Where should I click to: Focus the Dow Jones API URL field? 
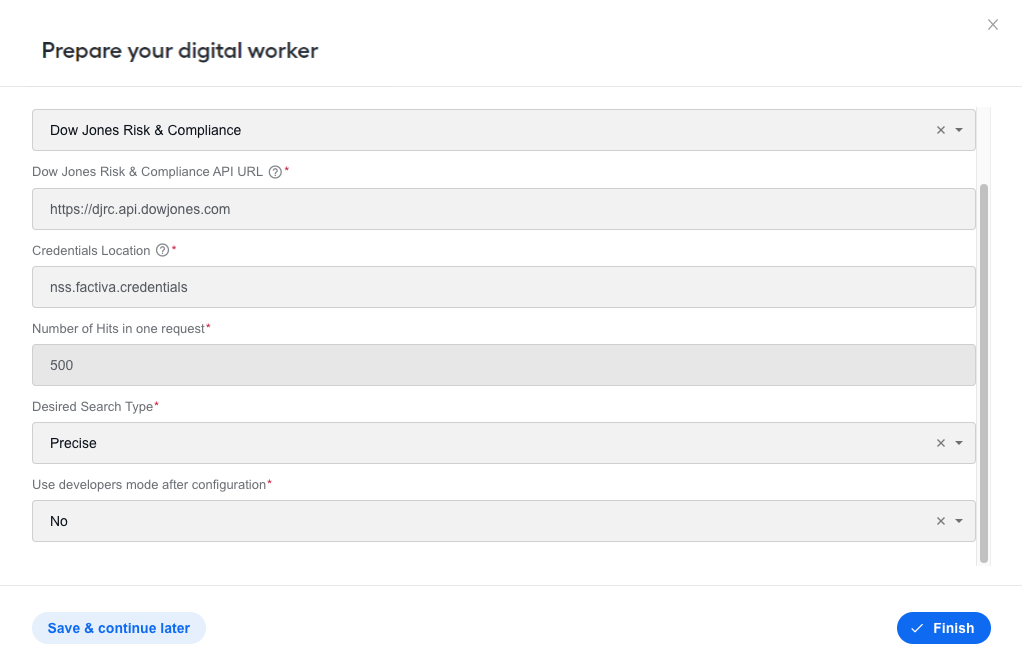(x=503, y=209)
